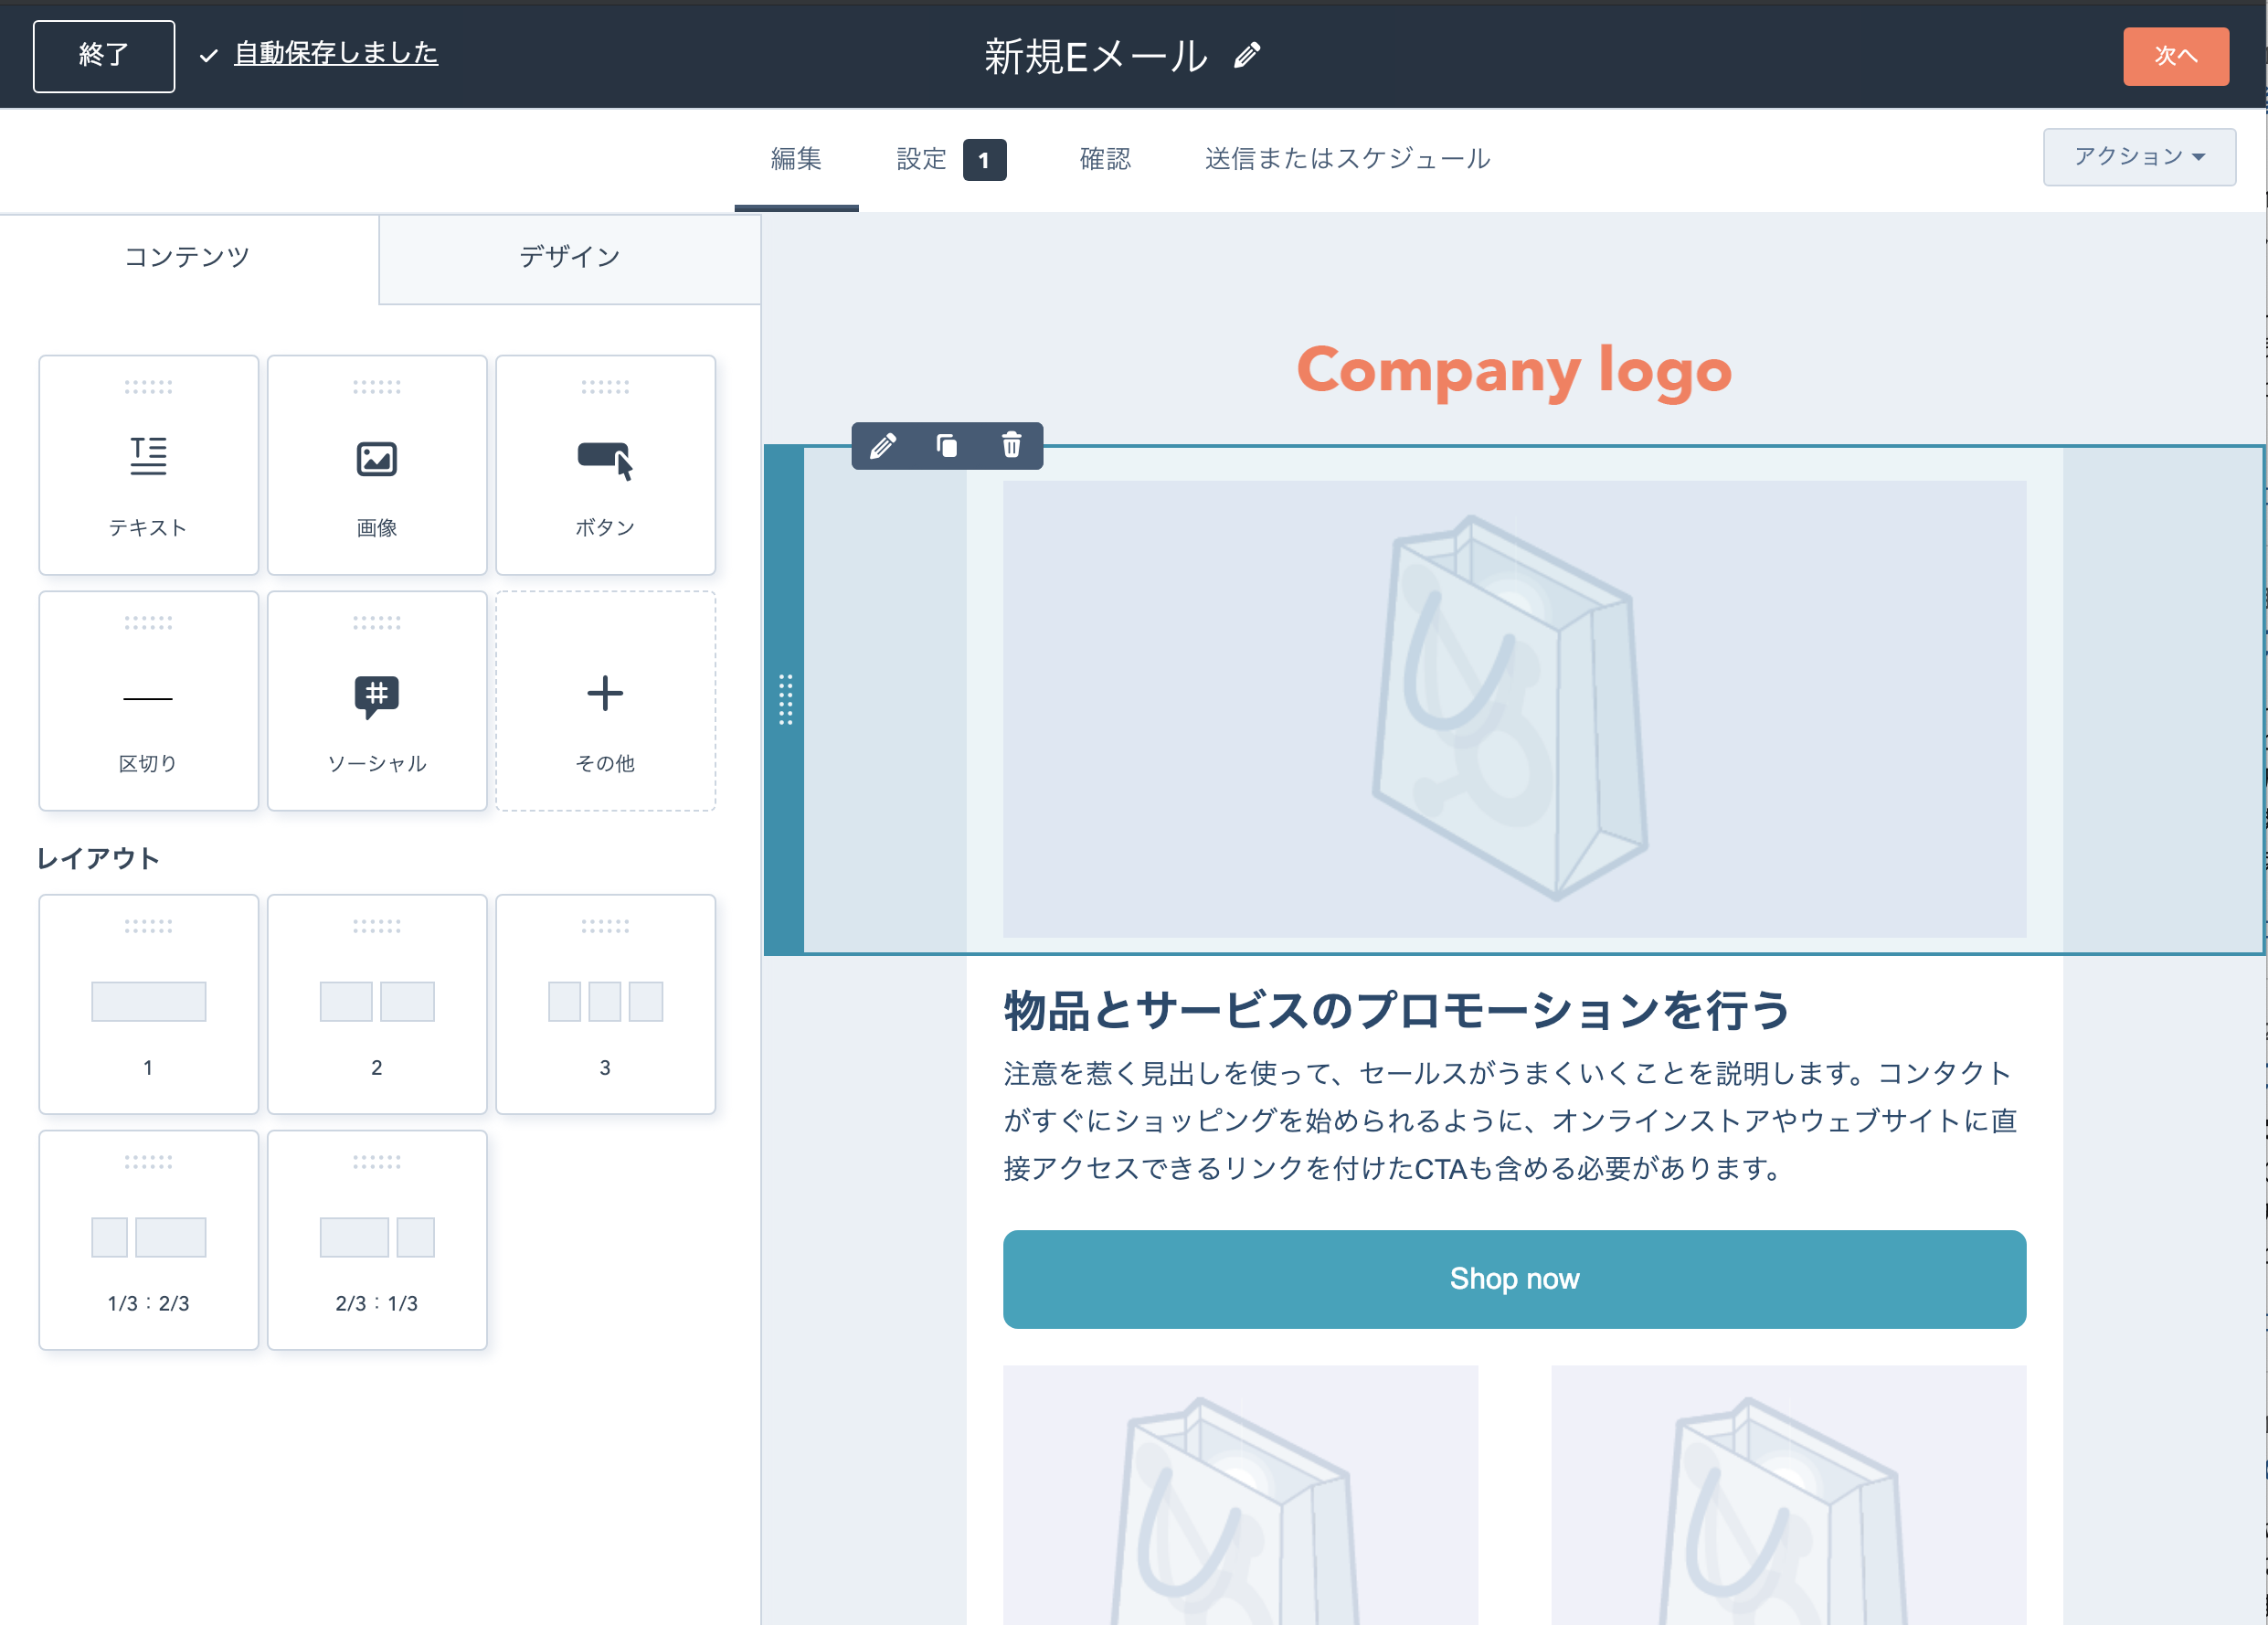Open the アクション dropdown menu
The height and width of the screenshot is (1625, 2268).
[x=2138, y=157]
